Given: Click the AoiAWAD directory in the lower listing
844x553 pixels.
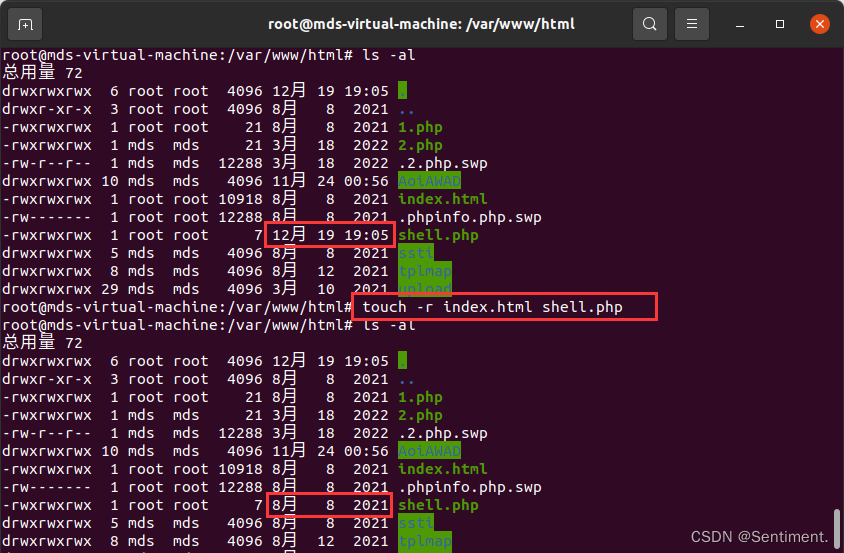Looking at the screenshot, I should click(x=430, y=451).
